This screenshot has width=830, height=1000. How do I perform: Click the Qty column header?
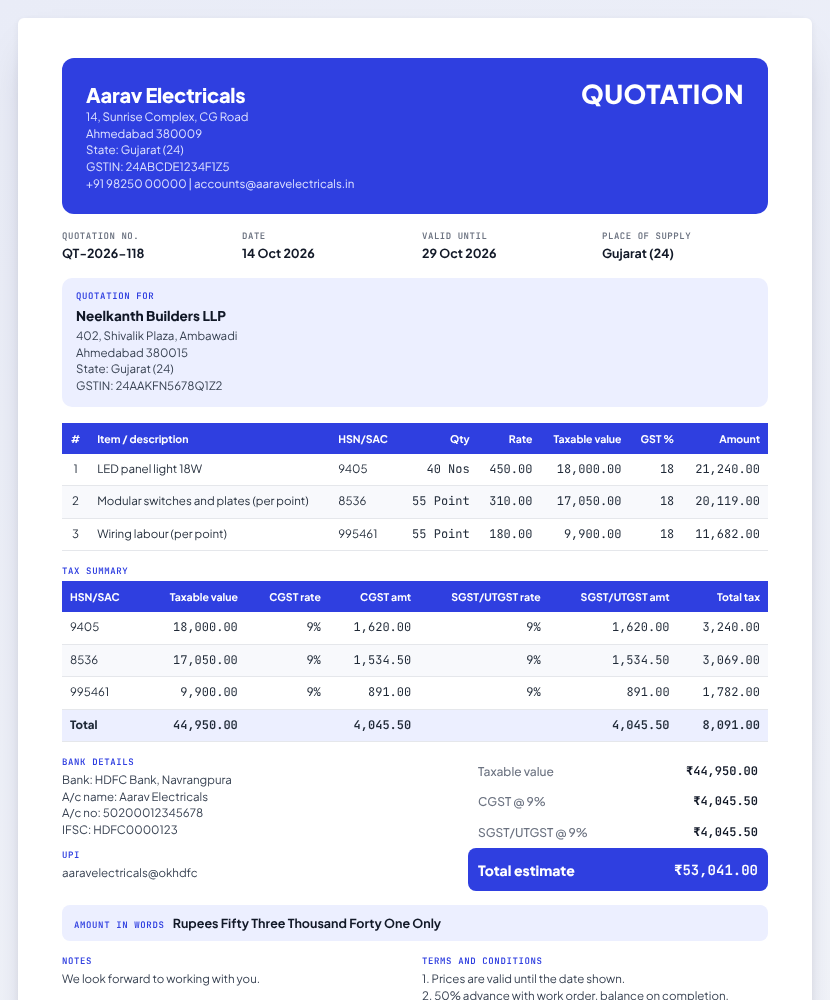[459, 439]
